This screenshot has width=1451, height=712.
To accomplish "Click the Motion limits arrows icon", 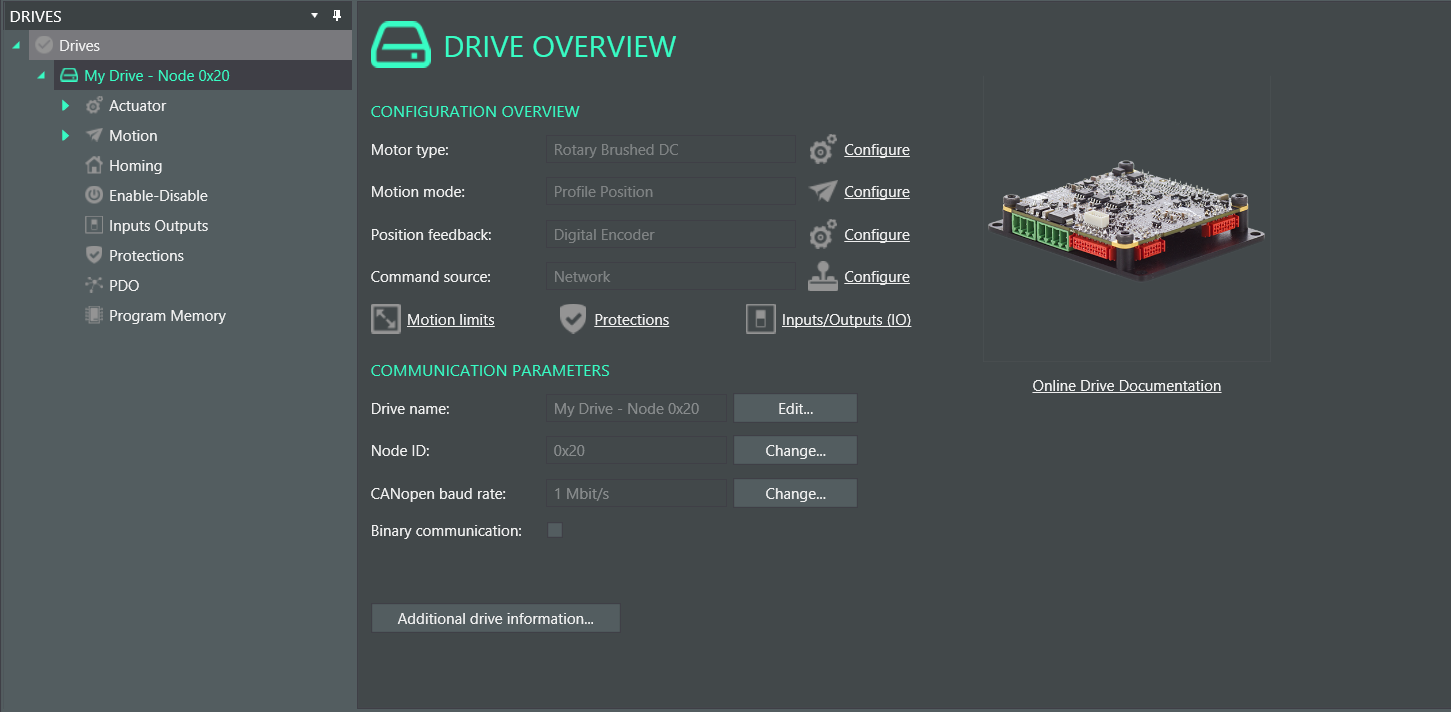I will pyautogui.click(x=385, y=320).
